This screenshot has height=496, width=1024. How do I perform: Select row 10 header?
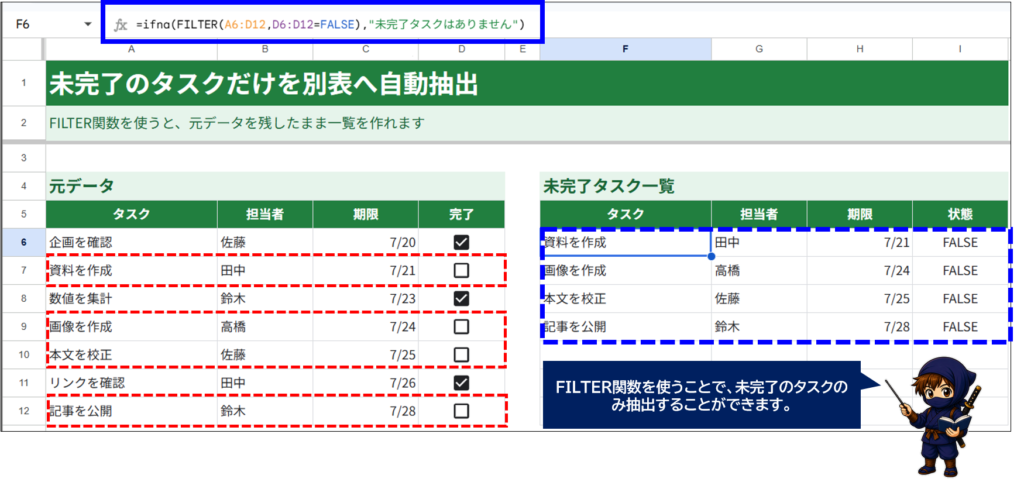[24, 354]
